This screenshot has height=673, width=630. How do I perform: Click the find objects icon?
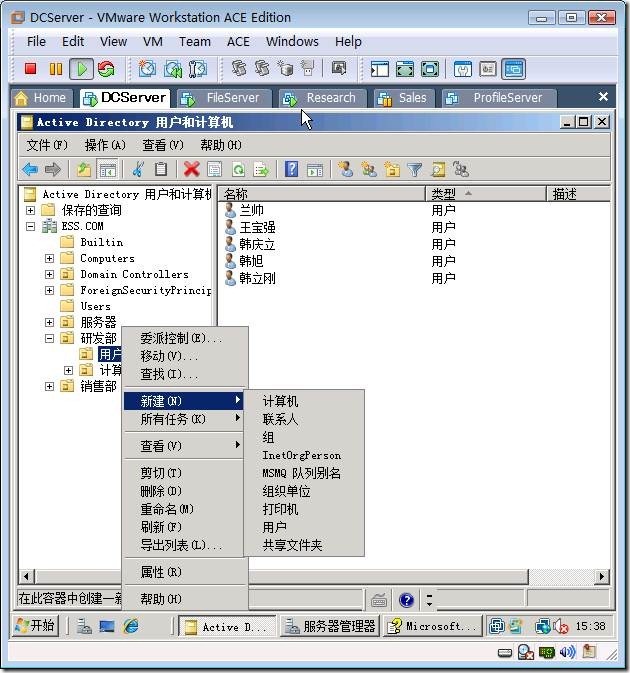pos(438,169)
